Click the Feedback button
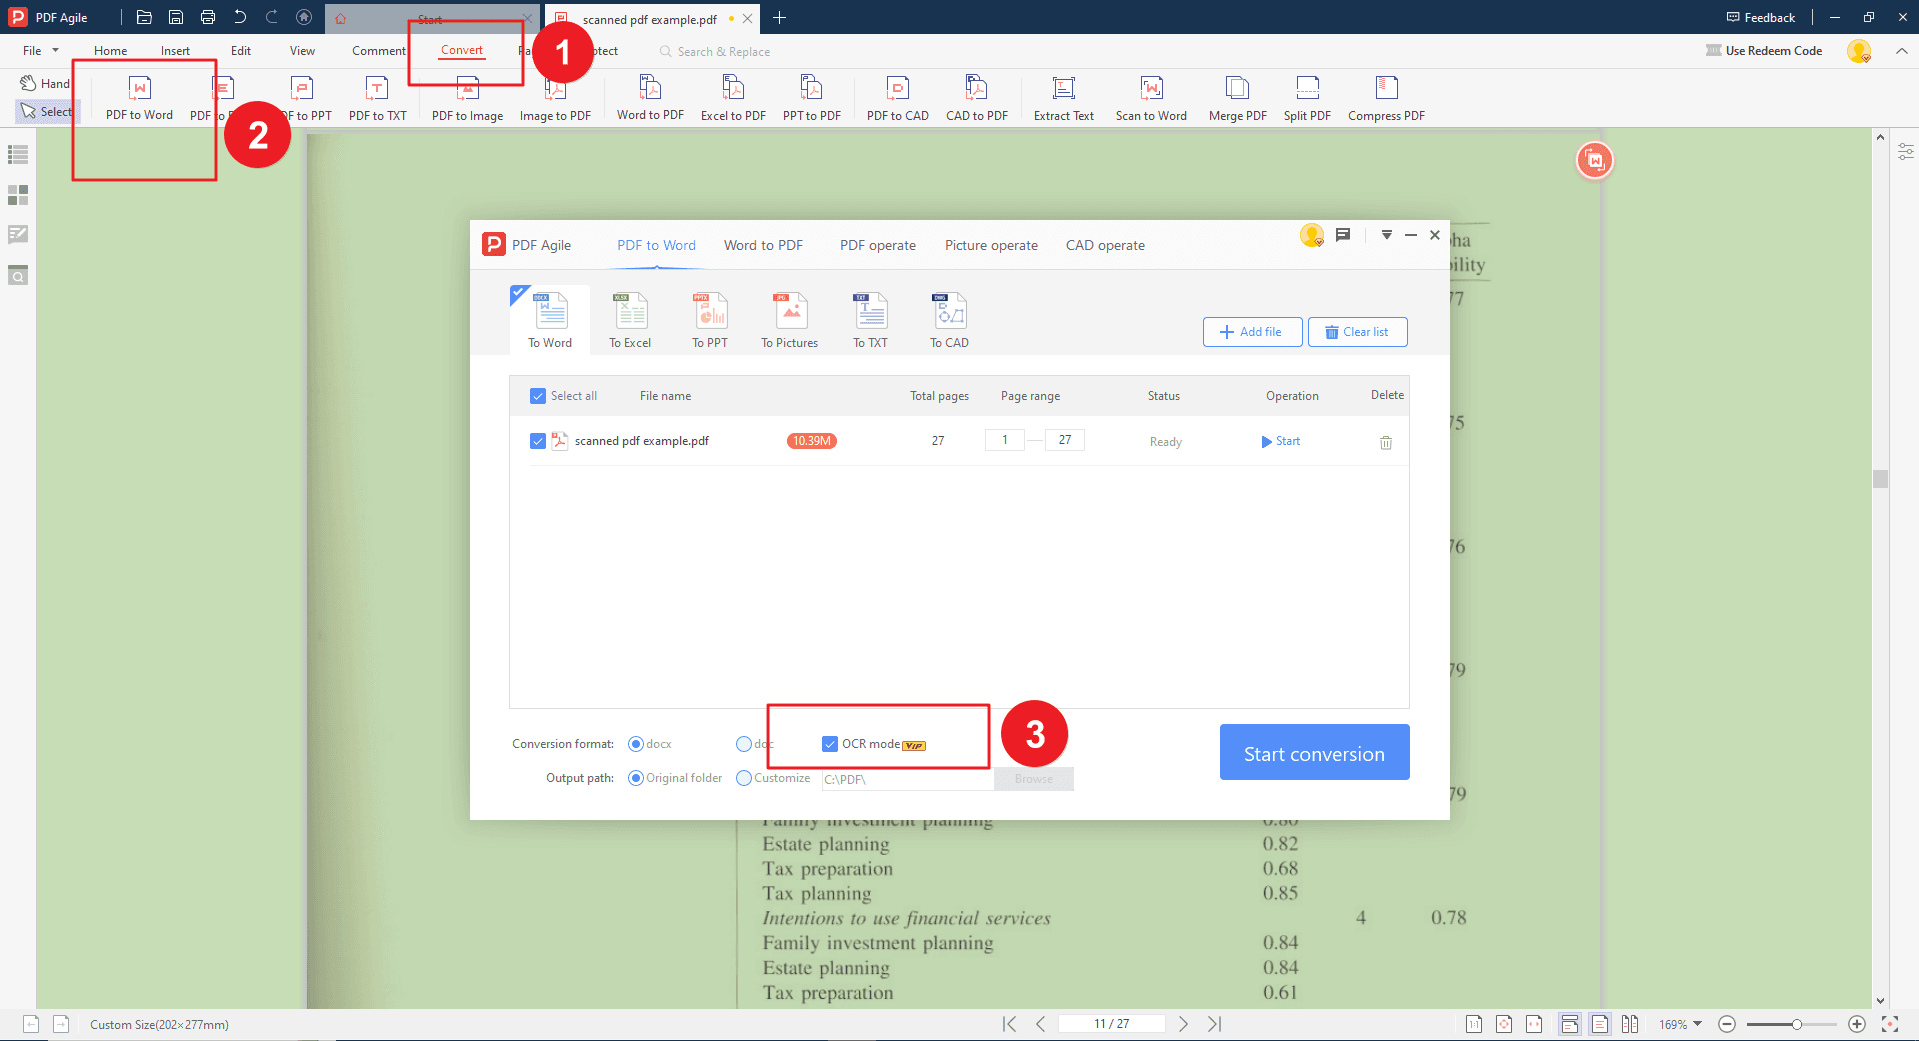Viewport: 1919px width, 1041px height. 1761,17
